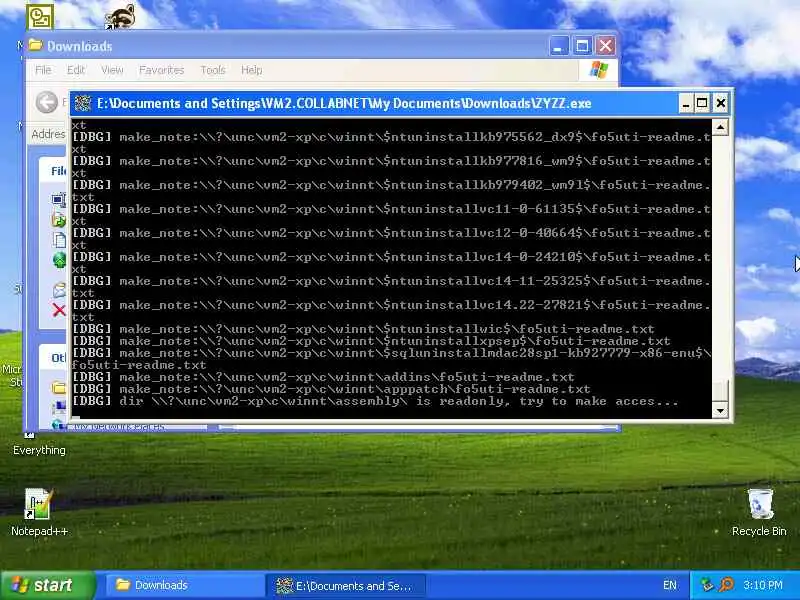The width and height of the screenshot is (800, 600).
Task: Open the Edit menu in Downloads window
Action: tap(76, 70)
